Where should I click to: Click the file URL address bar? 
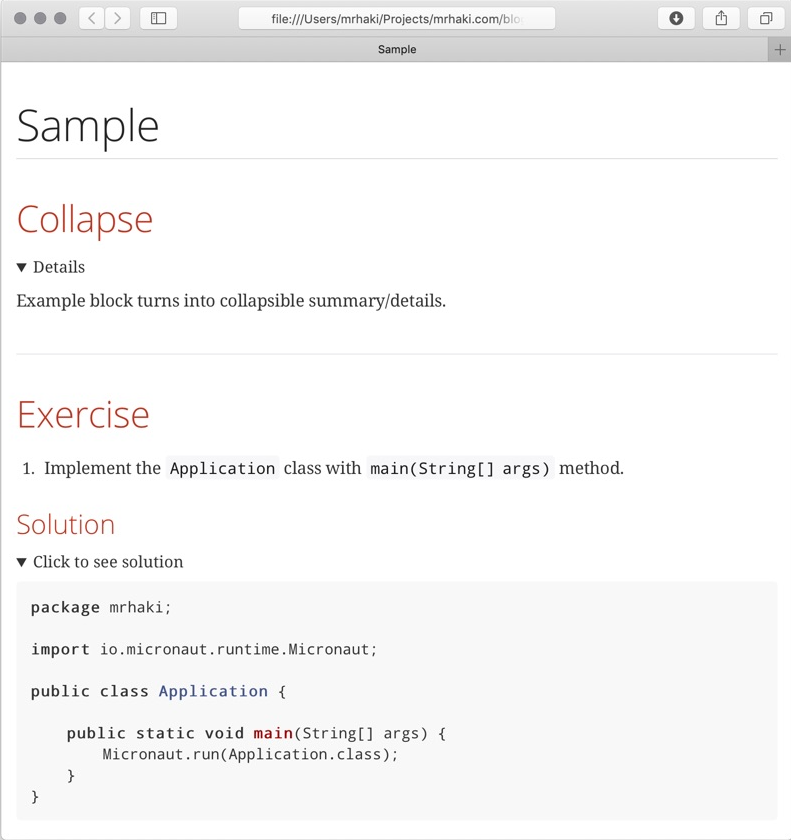click(396, 18)
